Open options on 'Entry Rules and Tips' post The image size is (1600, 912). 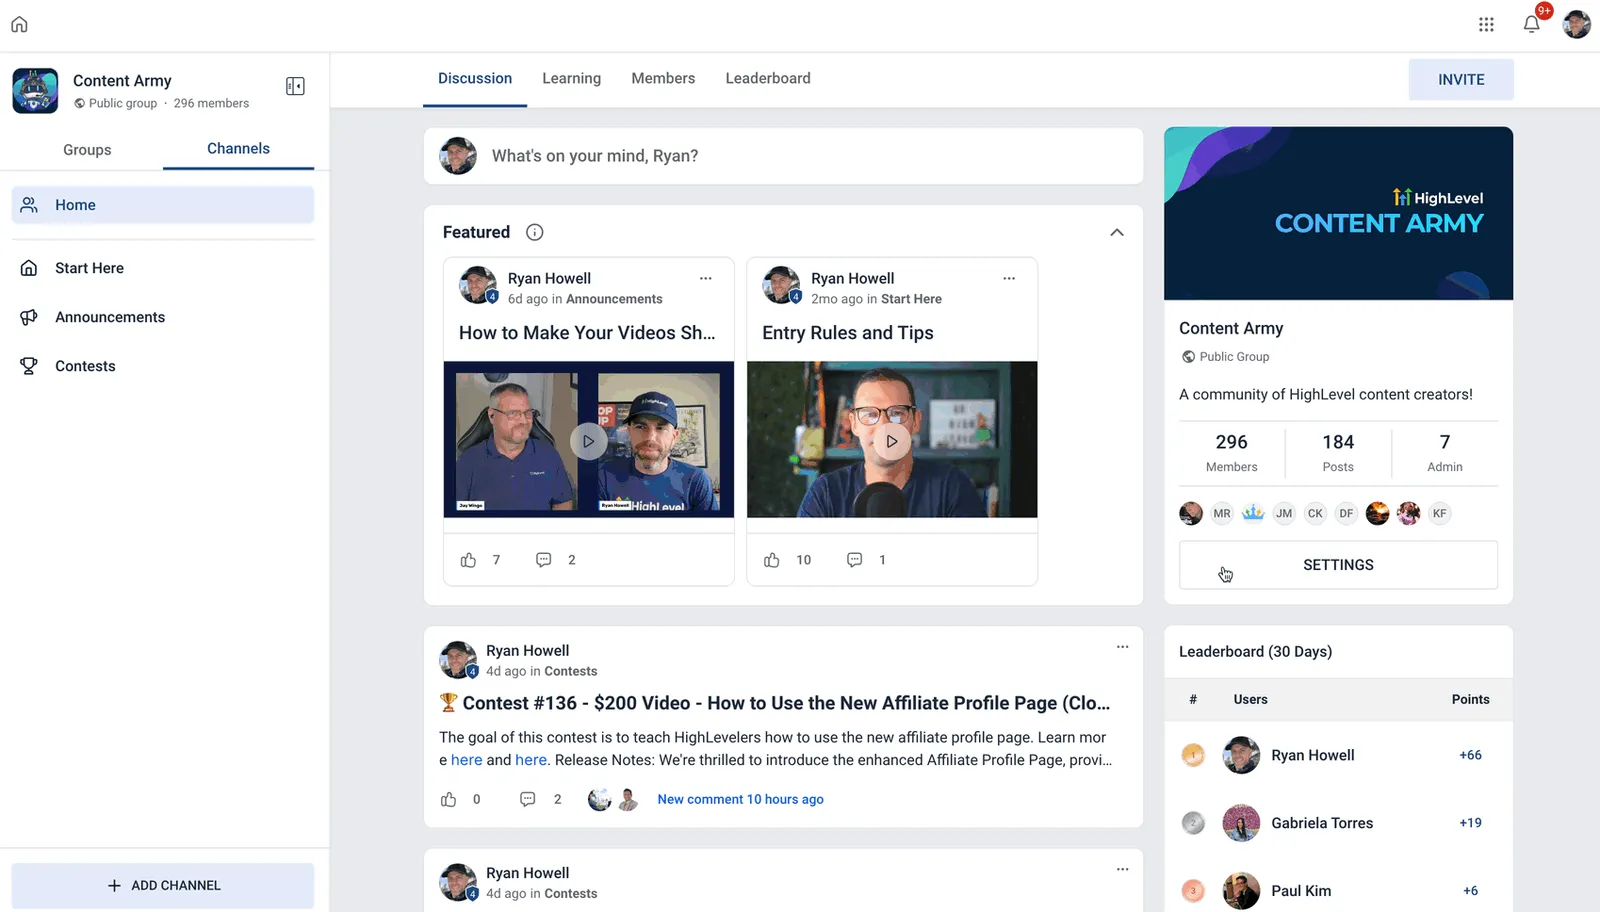click(x=1009, y=278)
